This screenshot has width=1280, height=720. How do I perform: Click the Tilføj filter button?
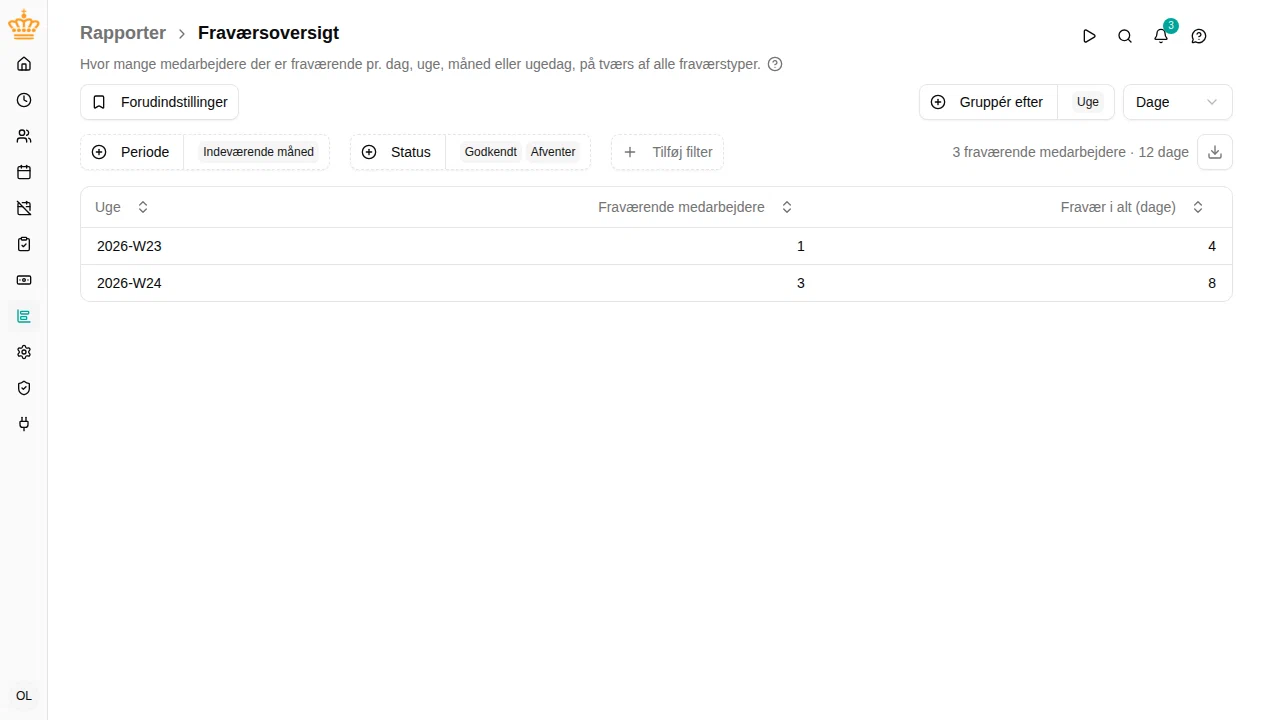tap(667, 152)
